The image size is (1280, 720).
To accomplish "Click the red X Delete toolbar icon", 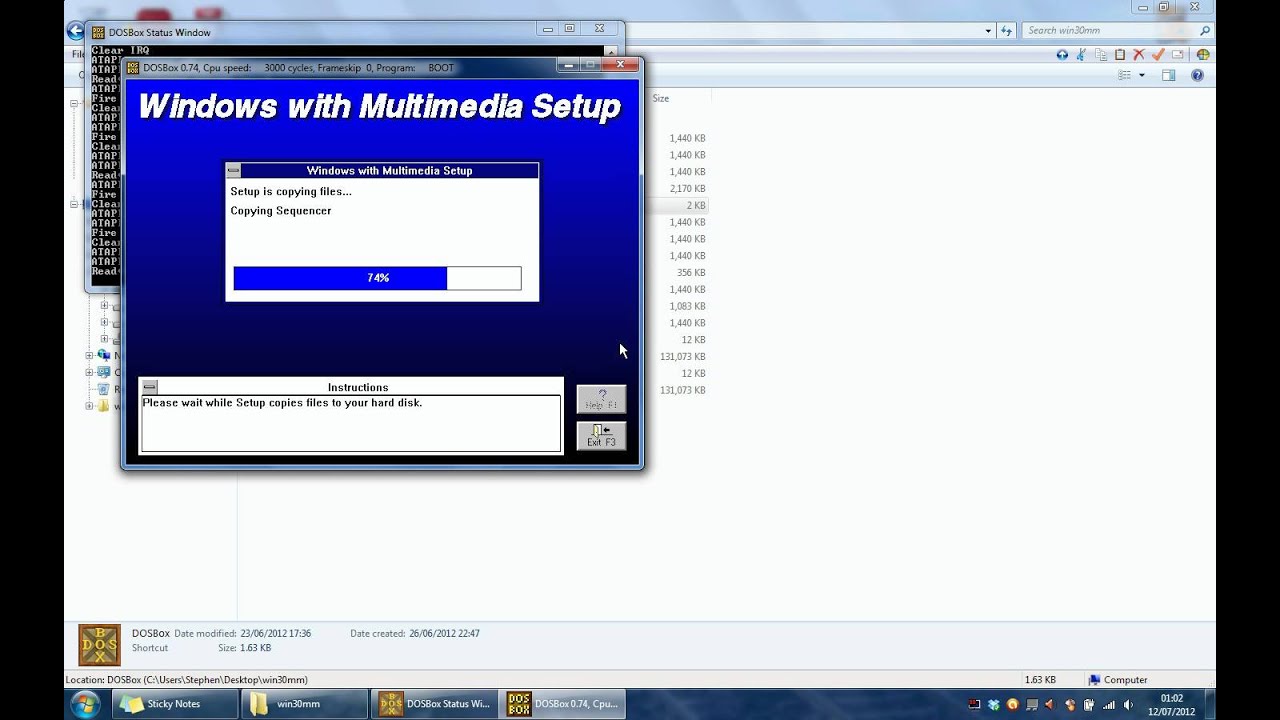I will (x=1138, y=55).
